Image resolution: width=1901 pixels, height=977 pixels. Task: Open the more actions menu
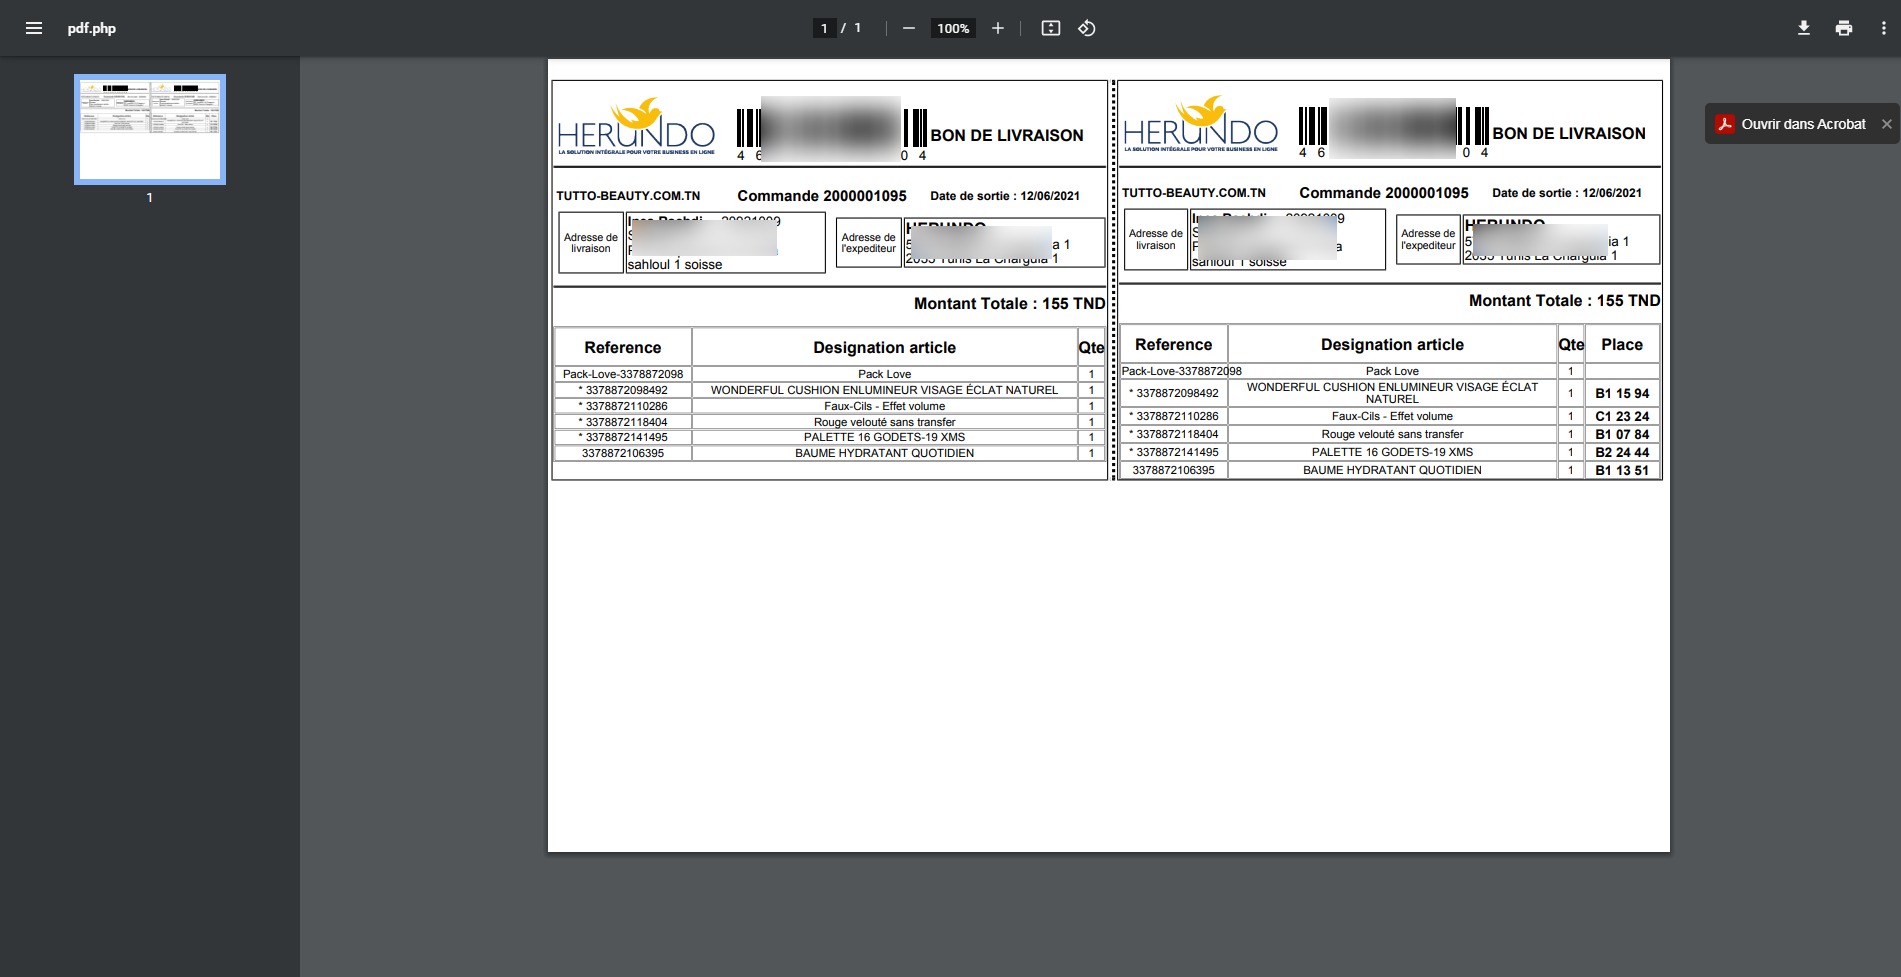[x=1884, y=28]
